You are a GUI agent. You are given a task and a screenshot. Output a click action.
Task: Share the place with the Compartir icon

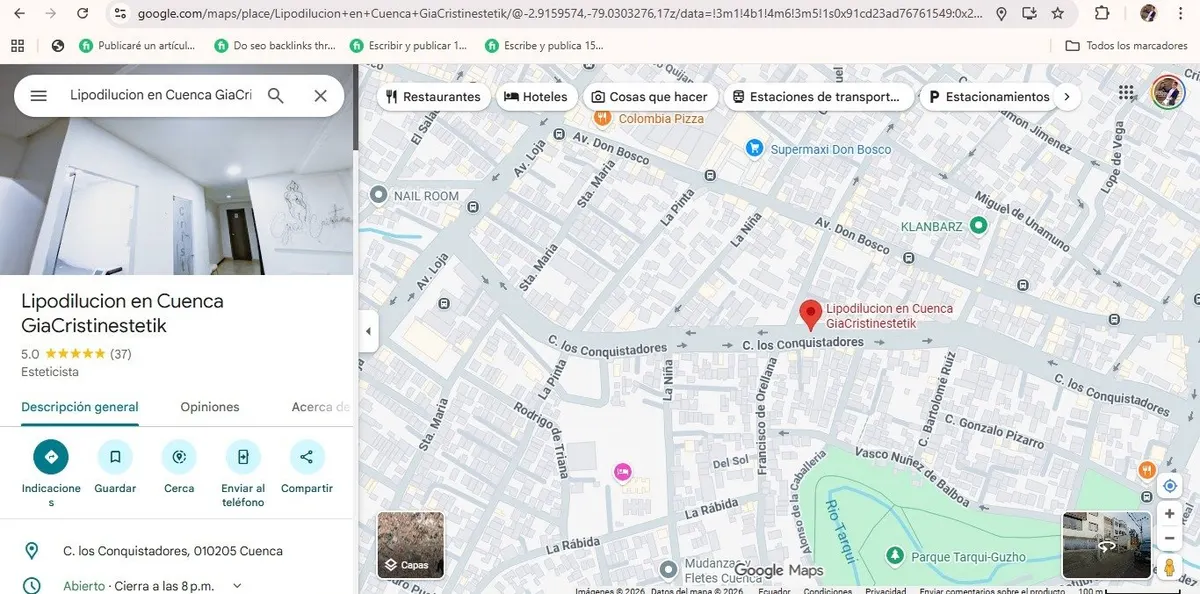(x=307, y=457)
